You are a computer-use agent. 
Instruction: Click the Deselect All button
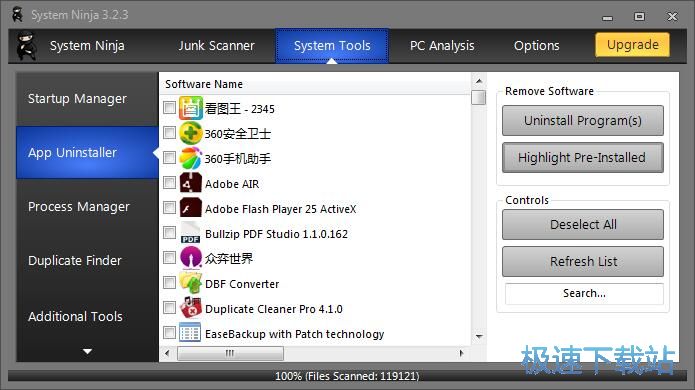(x=583, y=225)
